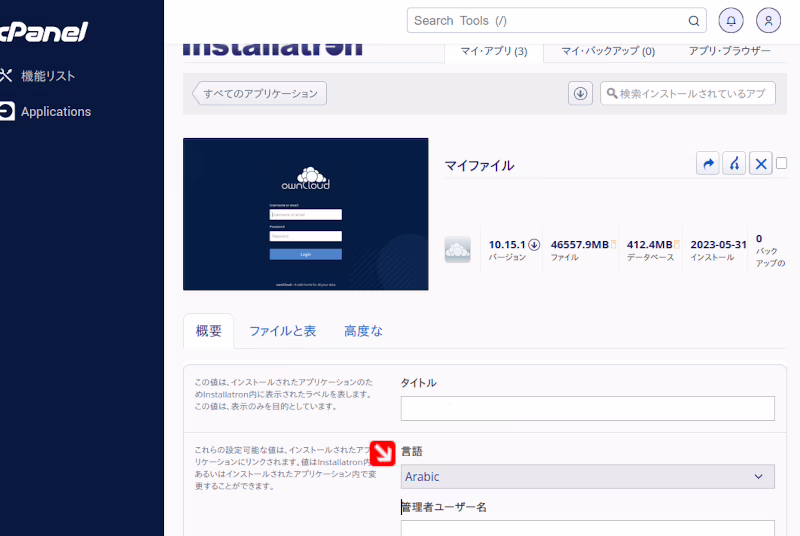Viewport: 800px width, 536px height.
Task: Open the 言語 dropdown showing Arabic
Action: click(x=588, y=477)
